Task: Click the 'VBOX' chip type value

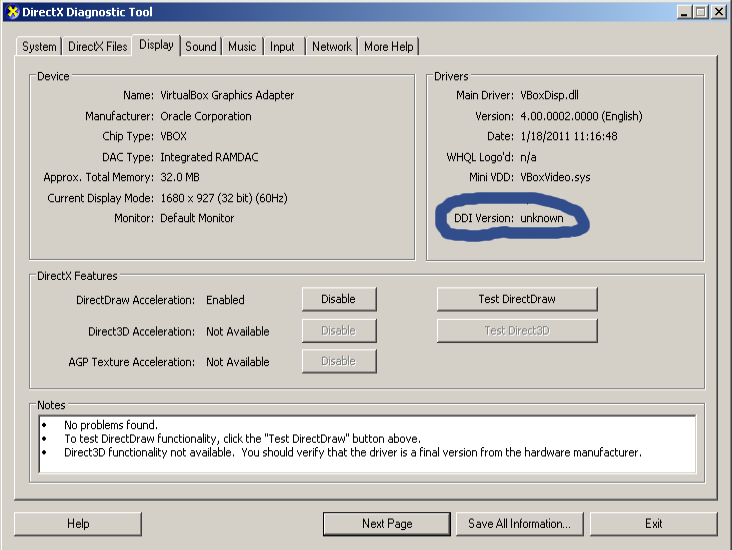Action: (x=173, y=136)
